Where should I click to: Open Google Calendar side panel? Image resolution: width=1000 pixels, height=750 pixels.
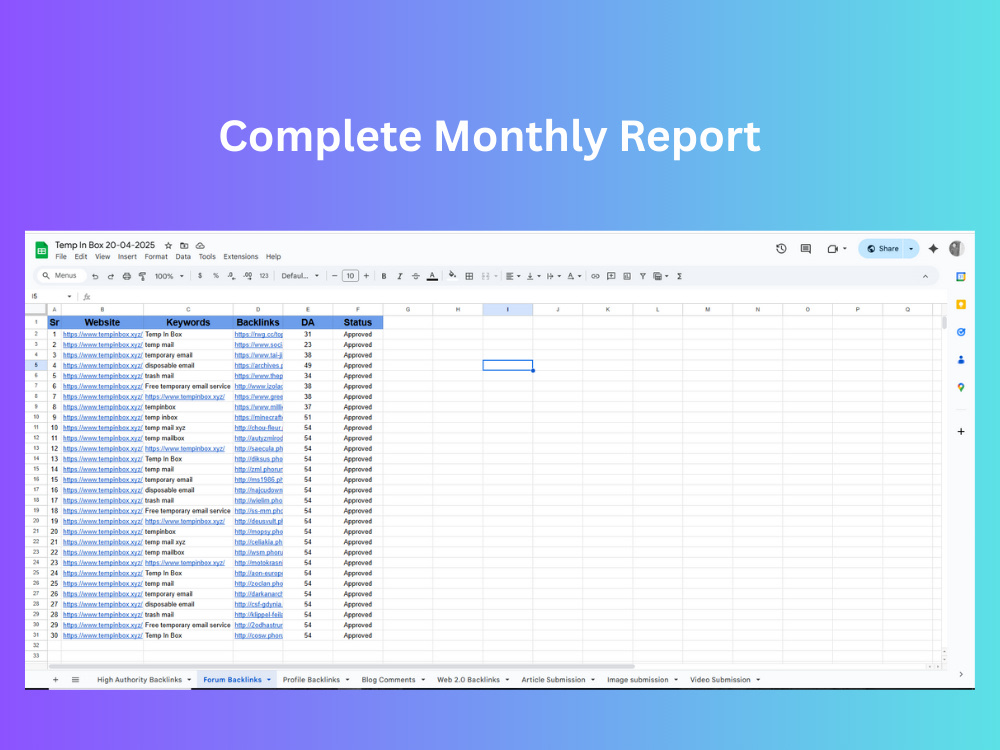(x=961, y=277)
